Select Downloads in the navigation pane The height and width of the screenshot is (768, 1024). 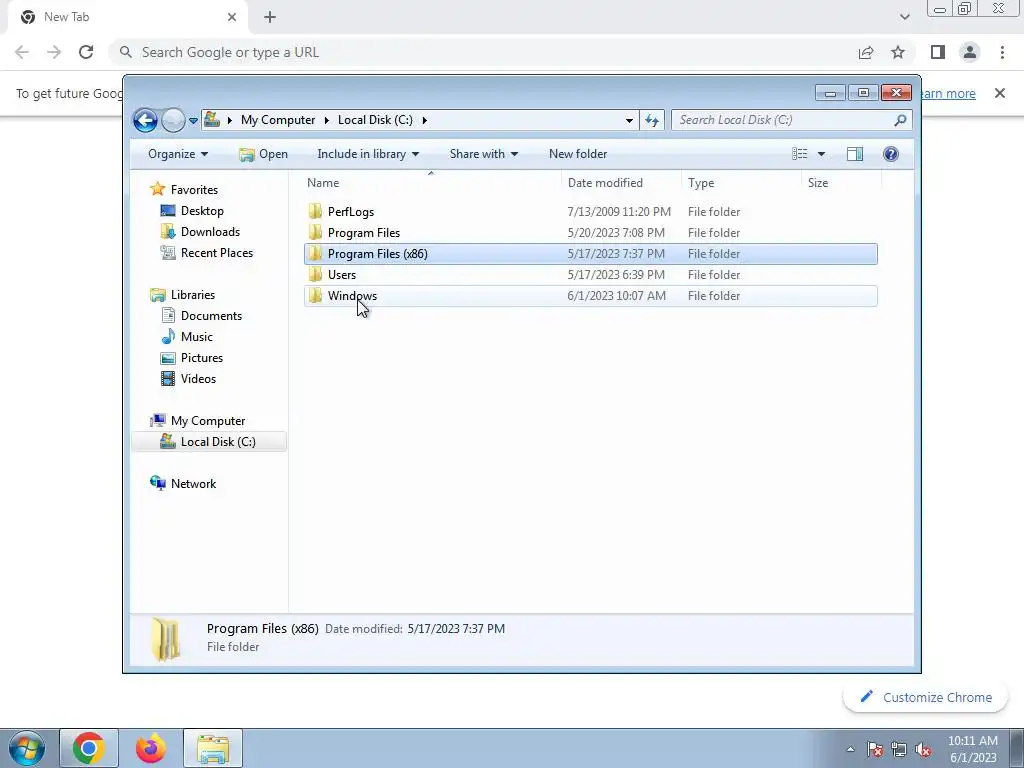[210, 232]
